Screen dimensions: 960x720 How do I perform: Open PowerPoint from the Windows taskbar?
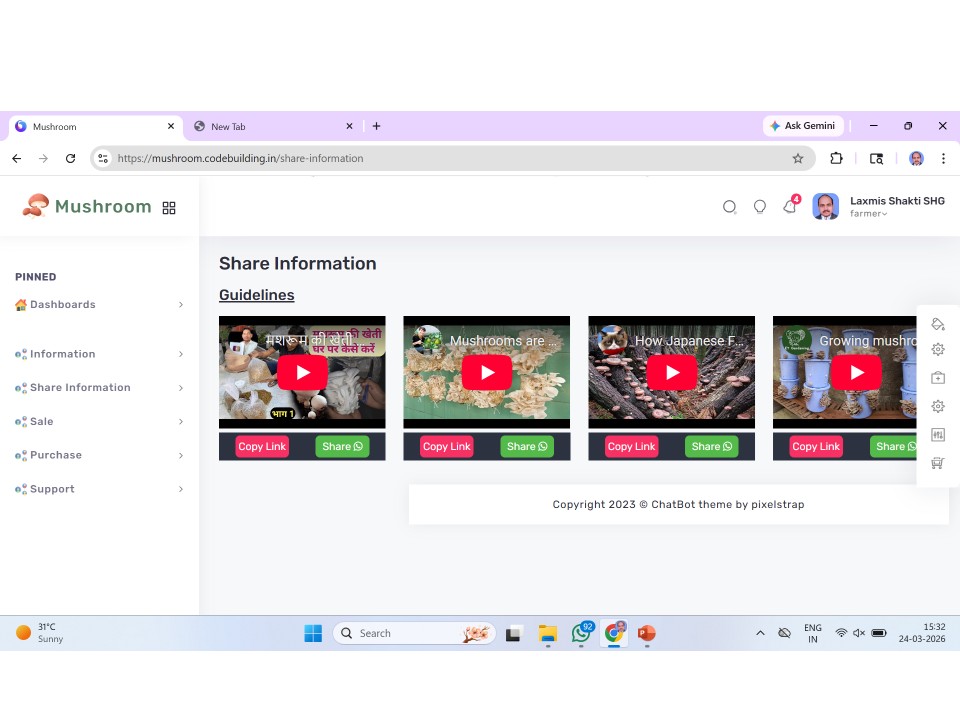[x=646, y=633]
